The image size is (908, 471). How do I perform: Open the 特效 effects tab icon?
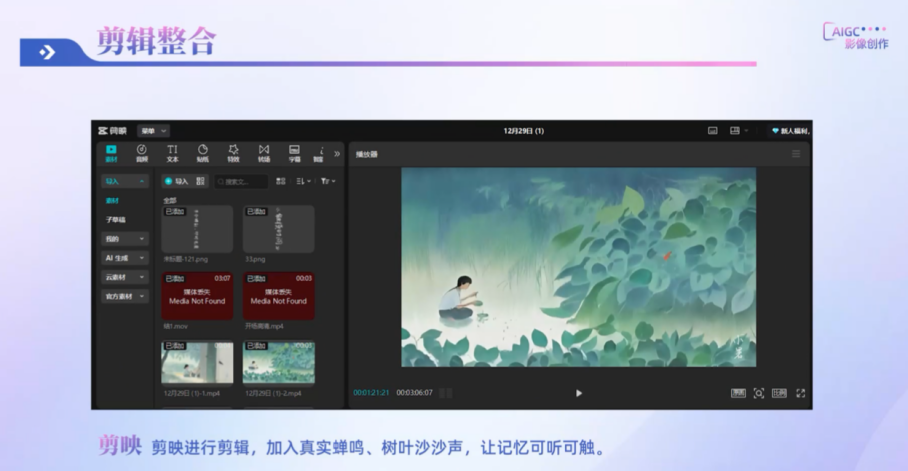(x=233, y=154)
